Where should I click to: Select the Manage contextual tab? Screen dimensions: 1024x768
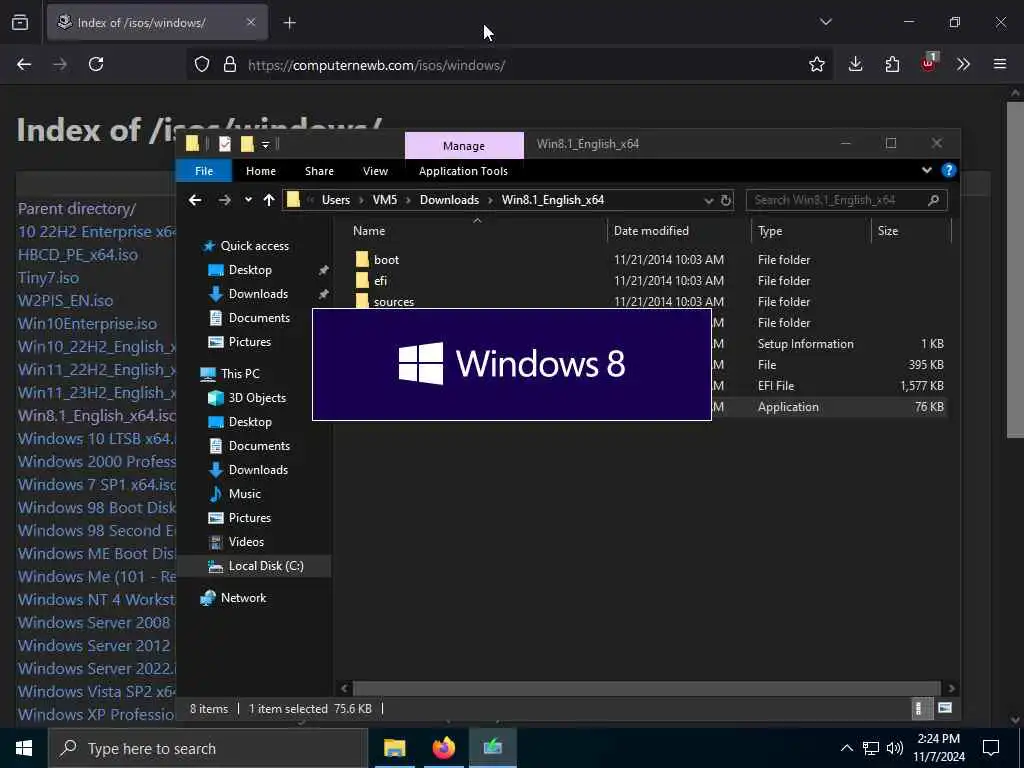point(464,146)
